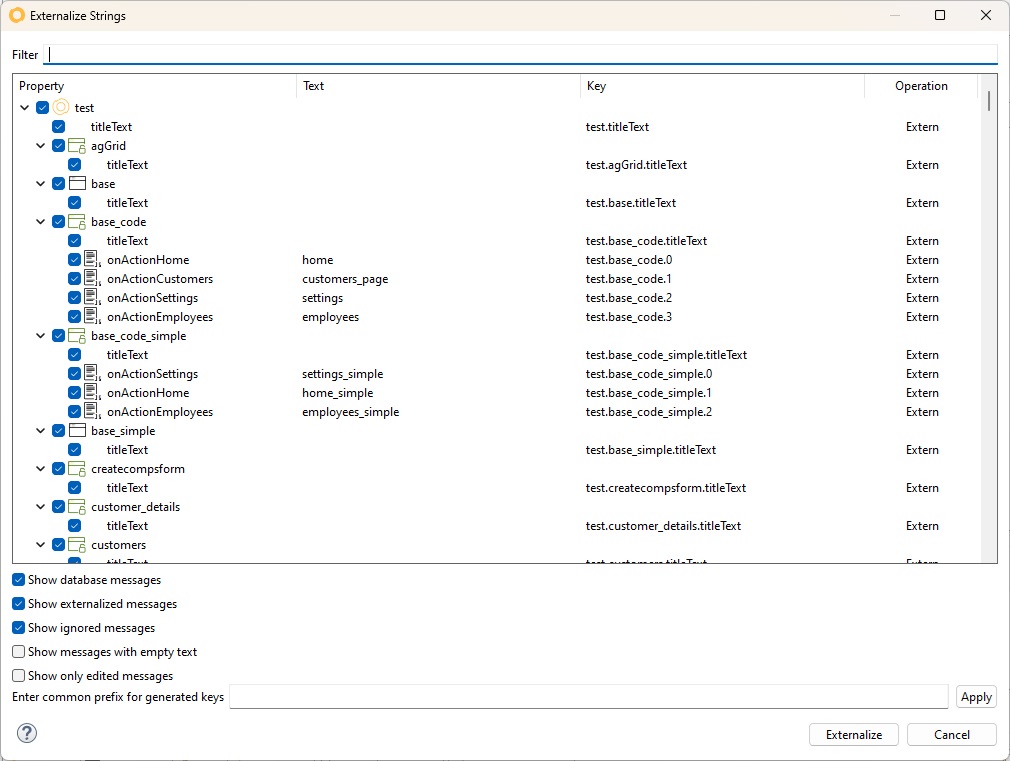Click the onActionHome method icon under base_code
1010x761 pixels.
[x=92, y=260]
